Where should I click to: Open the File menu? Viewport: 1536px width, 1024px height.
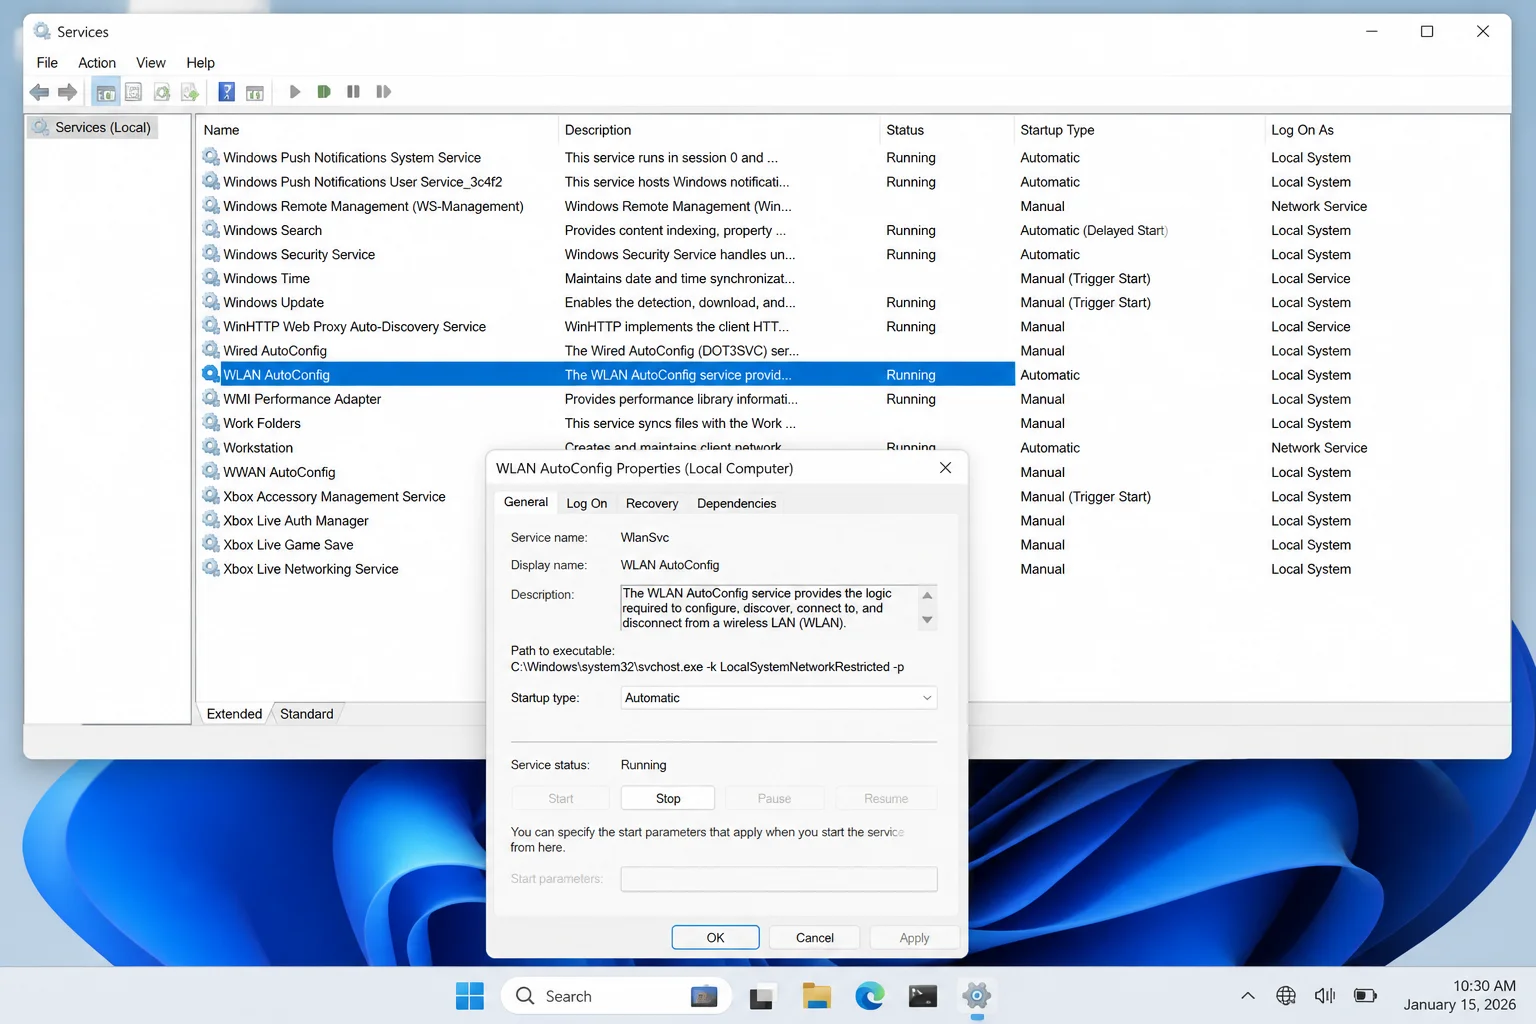pos(47,62)
